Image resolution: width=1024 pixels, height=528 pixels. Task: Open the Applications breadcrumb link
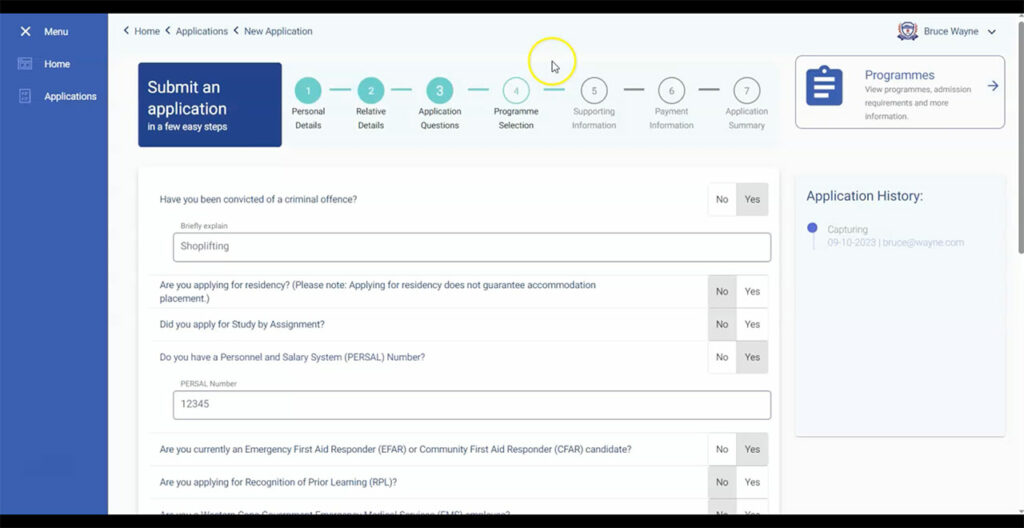201,31
